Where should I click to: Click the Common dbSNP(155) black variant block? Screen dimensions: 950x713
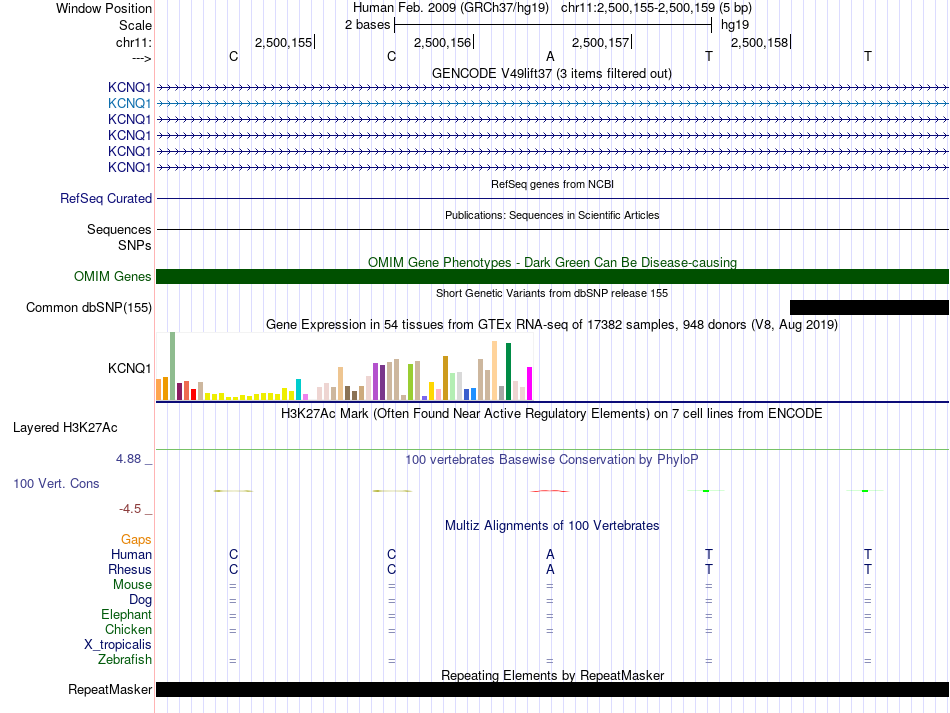pos(869,307)
